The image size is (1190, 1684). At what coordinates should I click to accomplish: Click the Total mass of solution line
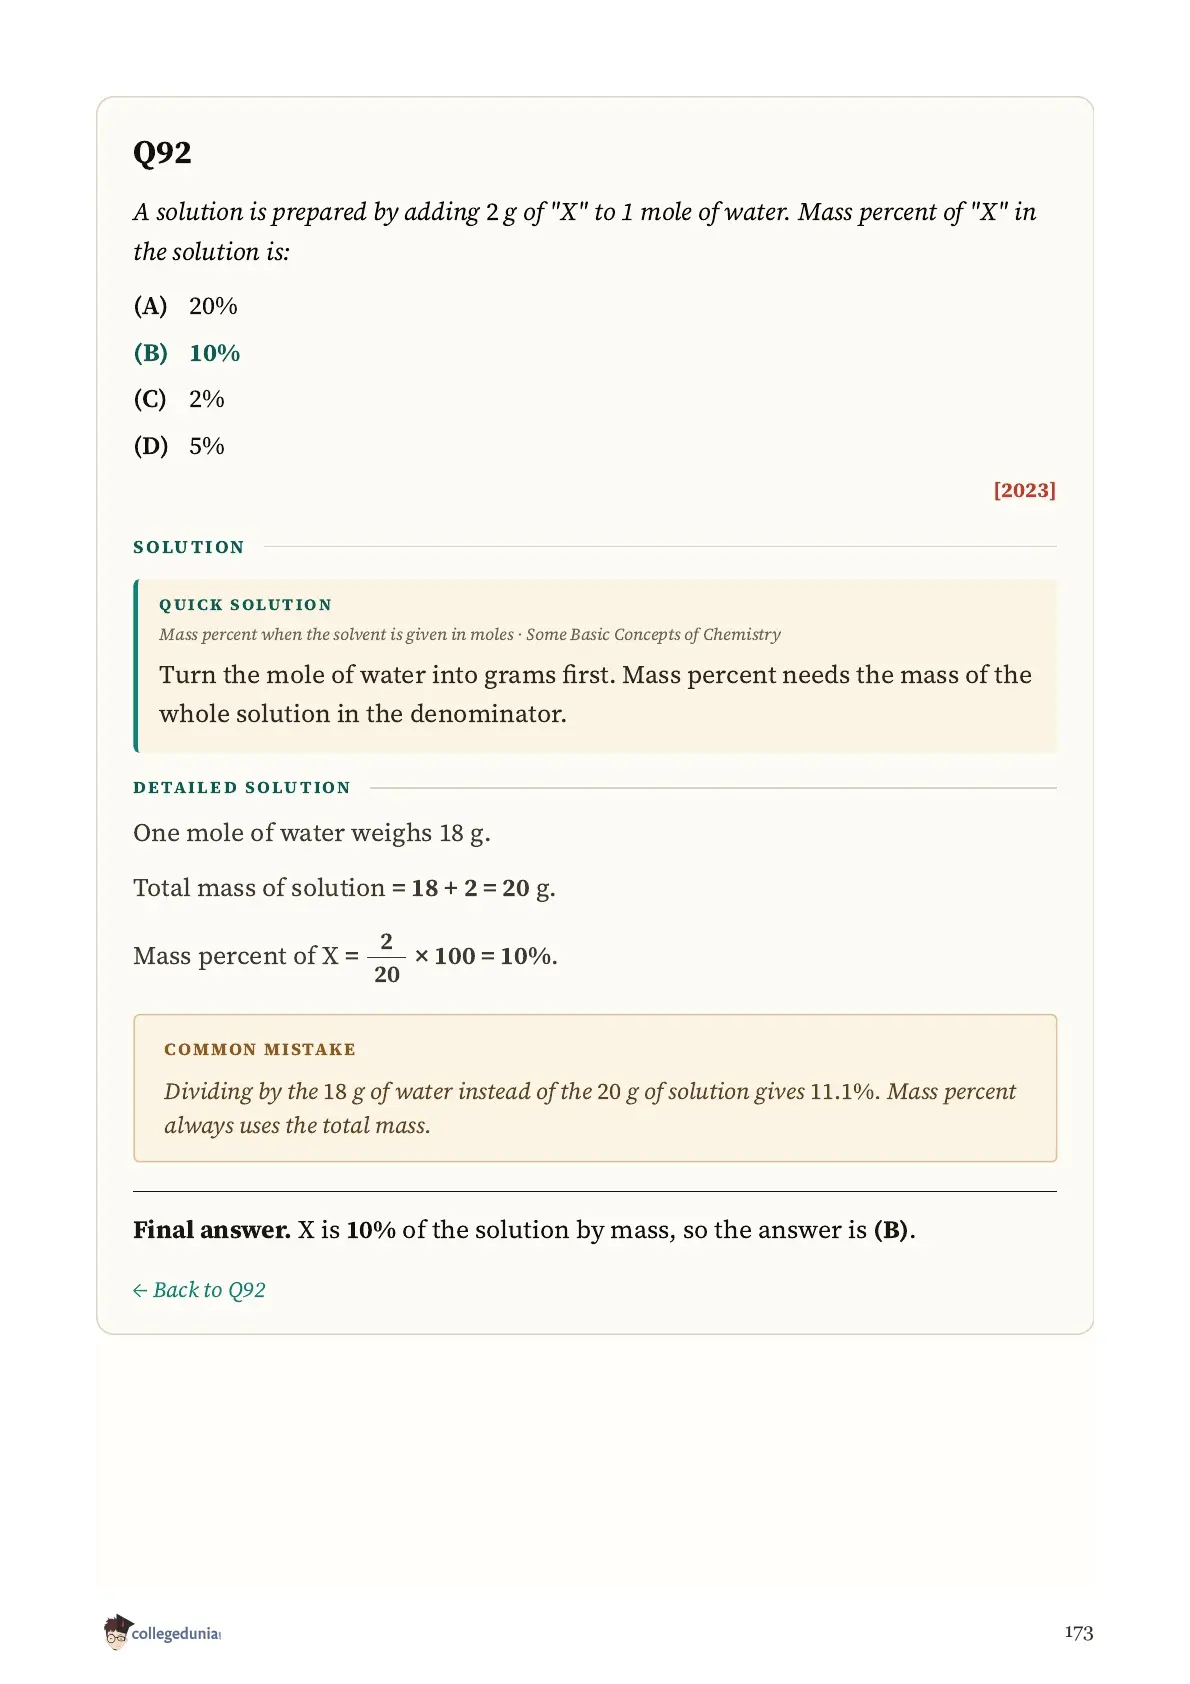click(x=344, y=888)
